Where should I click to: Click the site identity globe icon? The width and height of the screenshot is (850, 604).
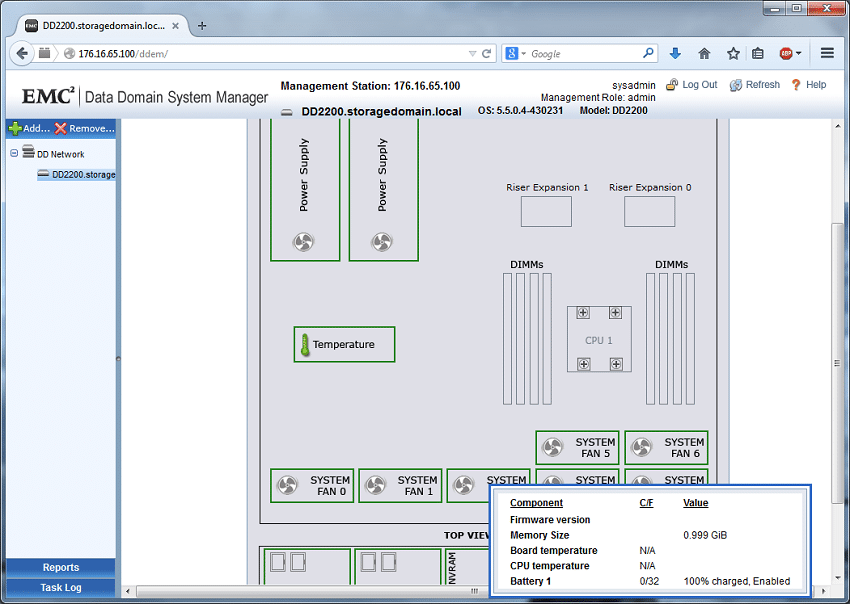(69, 53)
